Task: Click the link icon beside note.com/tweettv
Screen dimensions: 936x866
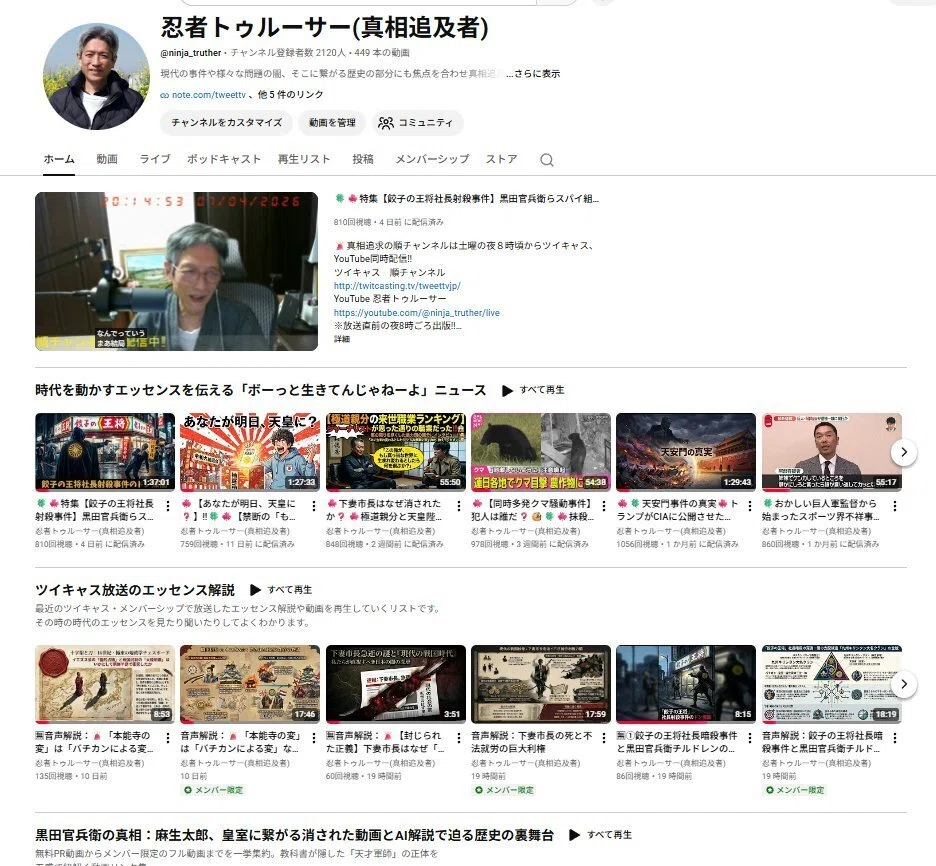Action: pos(165,95)
